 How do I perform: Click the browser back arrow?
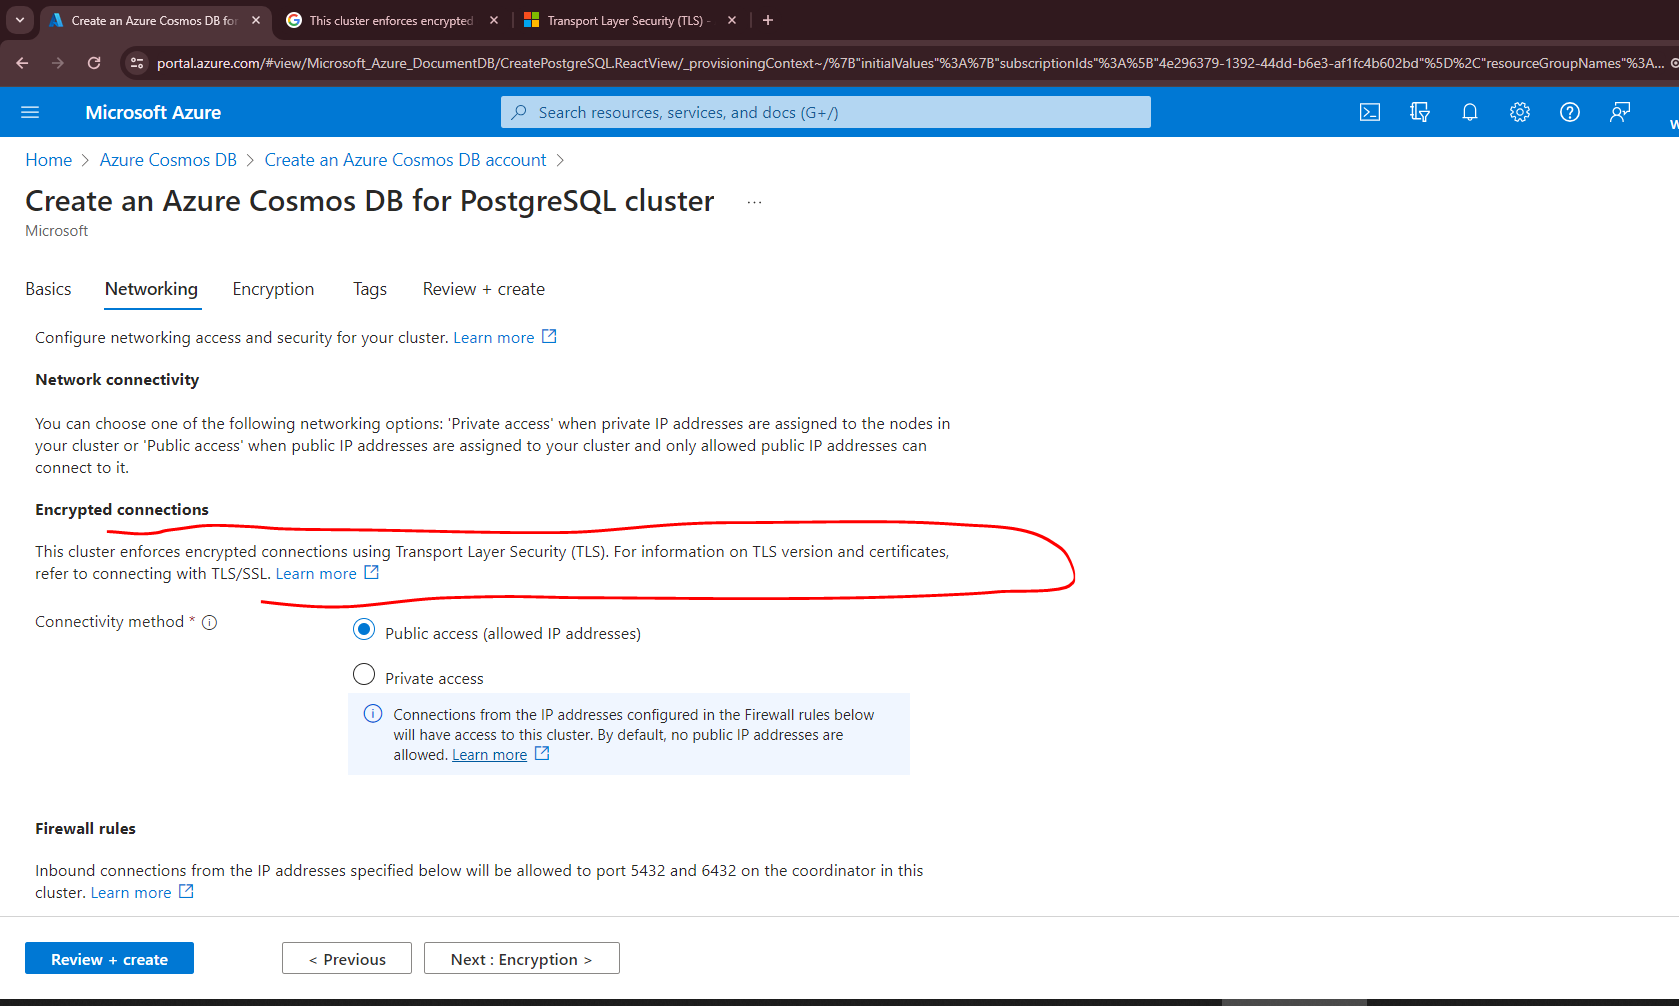tap(22, 63)
